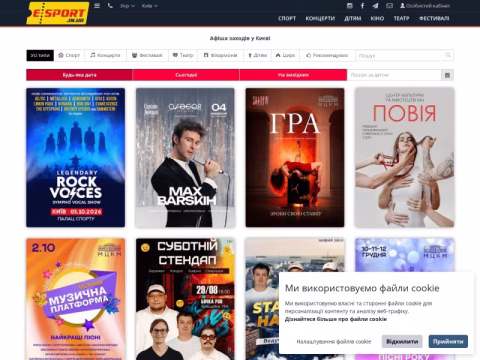
Task: Click the Відхилити cookie button
Action: (x=402, y=342)
